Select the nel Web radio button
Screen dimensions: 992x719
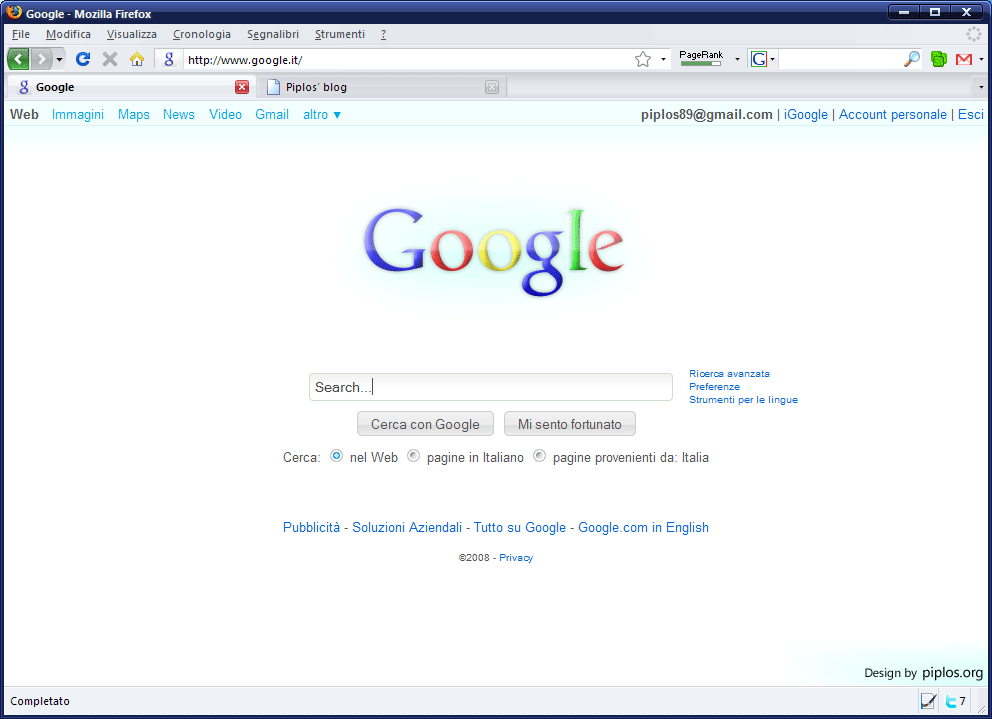(337, 456)
